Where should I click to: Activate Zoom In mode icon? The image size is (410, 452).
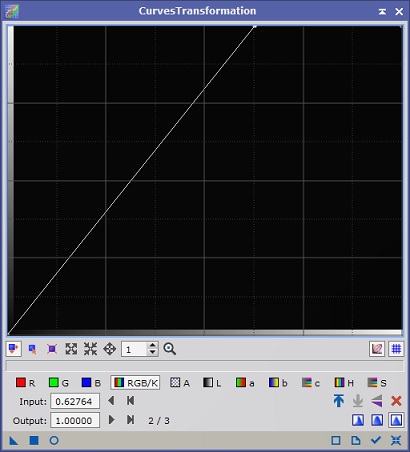tap(71, 349)
